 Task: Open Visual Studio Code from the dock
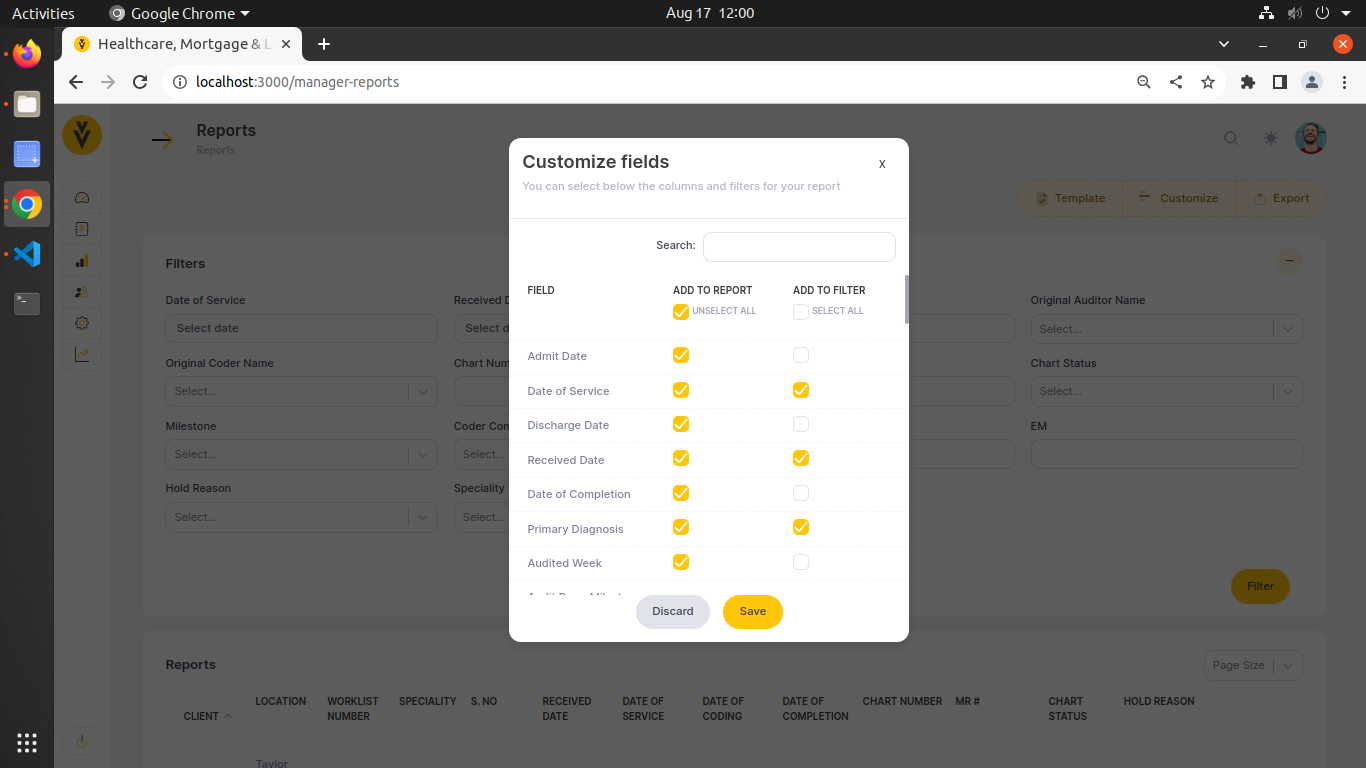(x=27, y=254)
